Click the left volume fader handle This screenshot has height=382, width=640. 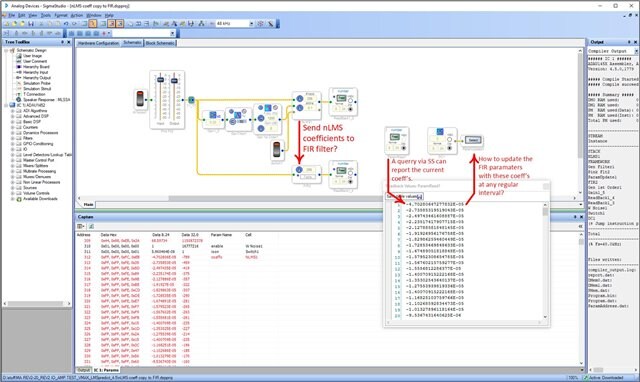point(161,80)
